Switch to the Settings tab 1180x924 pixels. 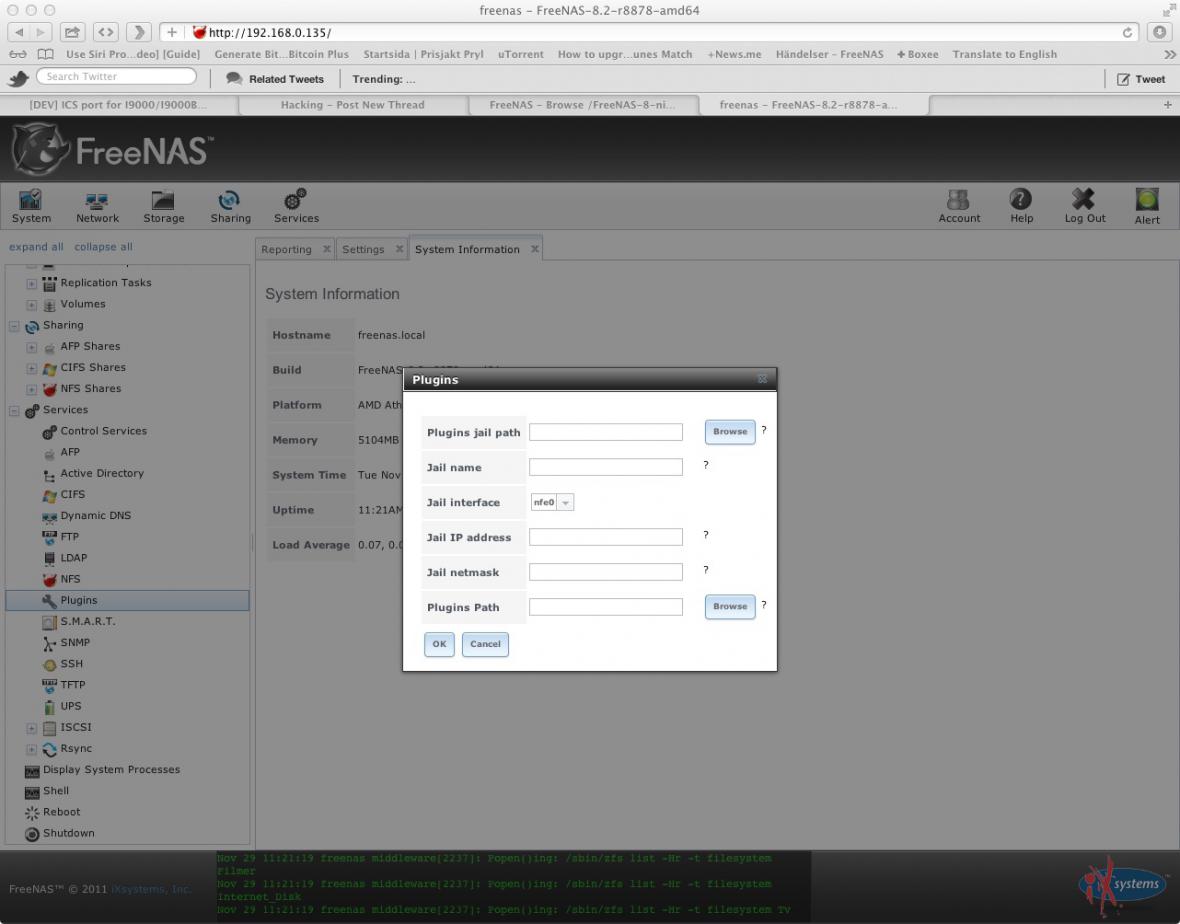coord(363,249)
